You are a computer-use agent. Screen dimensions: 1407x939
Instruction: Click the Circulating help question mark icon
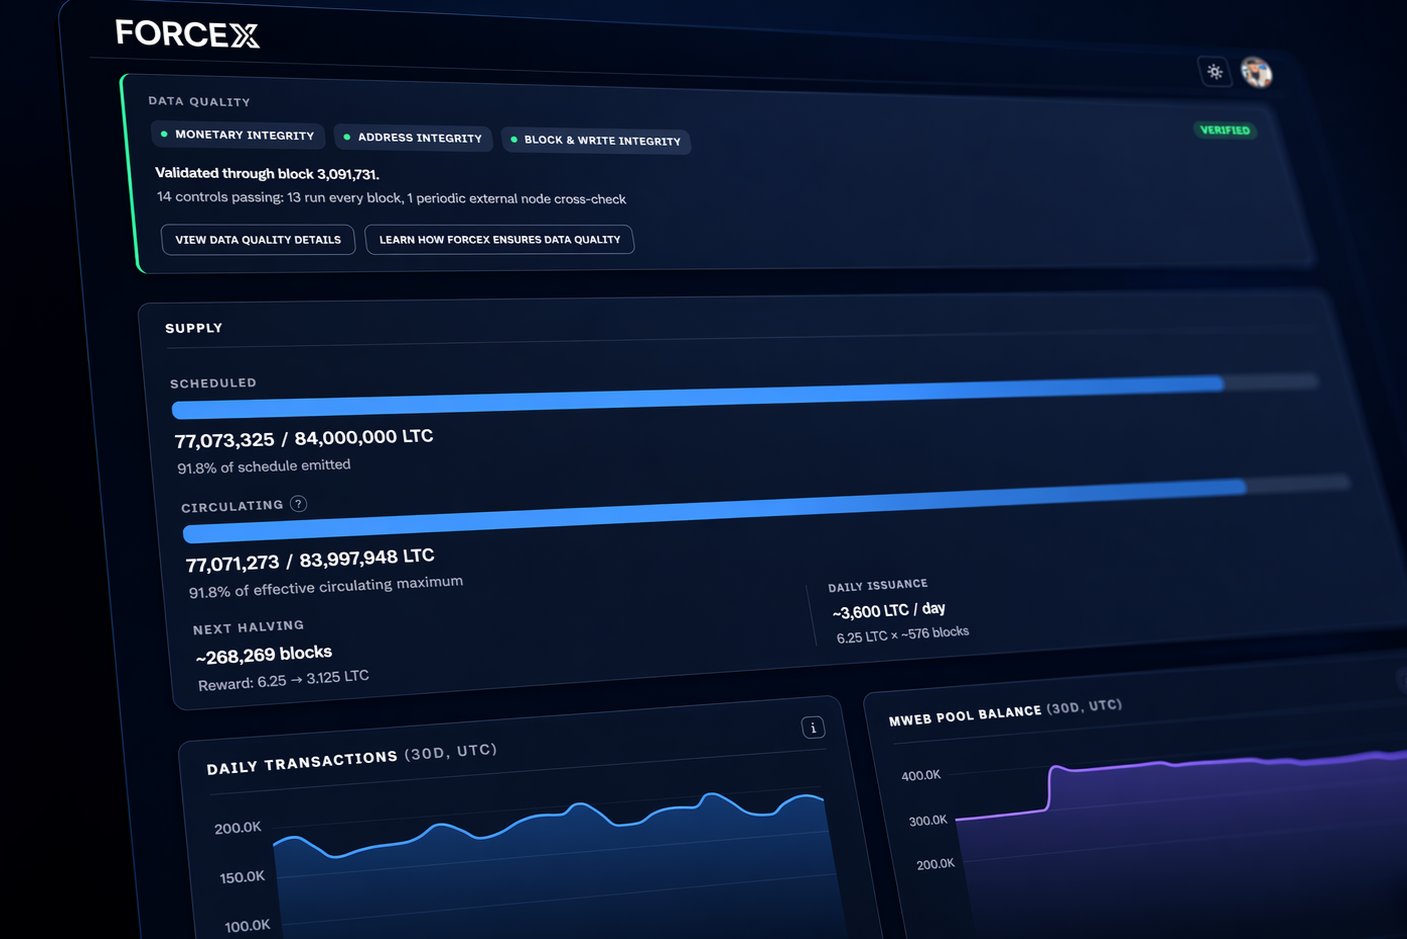pyautogui.click(x=298, y=504)
